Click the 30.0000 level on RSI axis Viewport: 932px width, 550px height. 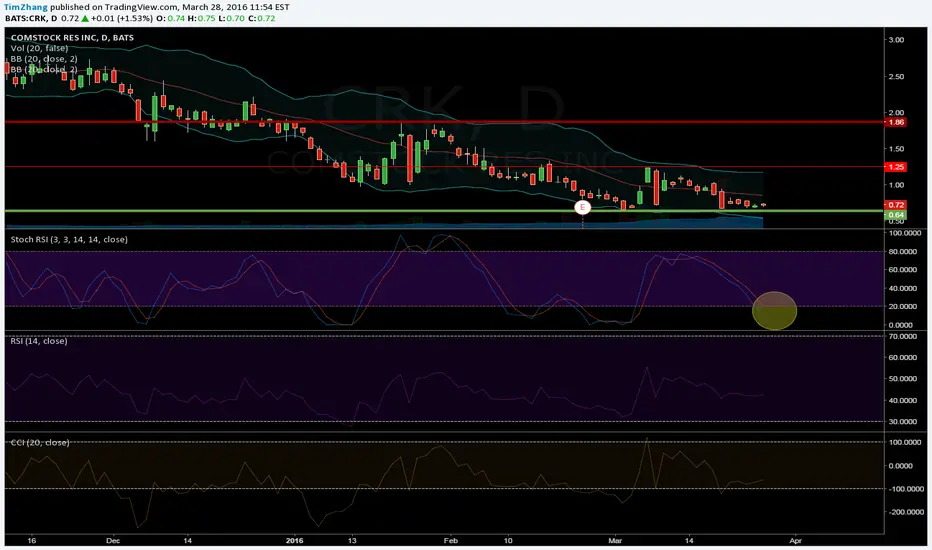pyautogui.click(x=901, y=422)
